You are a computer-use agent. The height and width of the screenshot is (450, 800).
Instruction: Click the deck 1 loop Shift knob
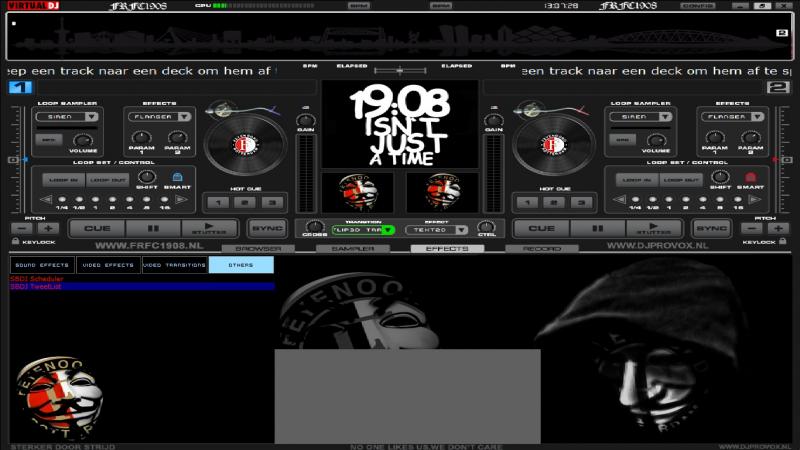point(146,177)
